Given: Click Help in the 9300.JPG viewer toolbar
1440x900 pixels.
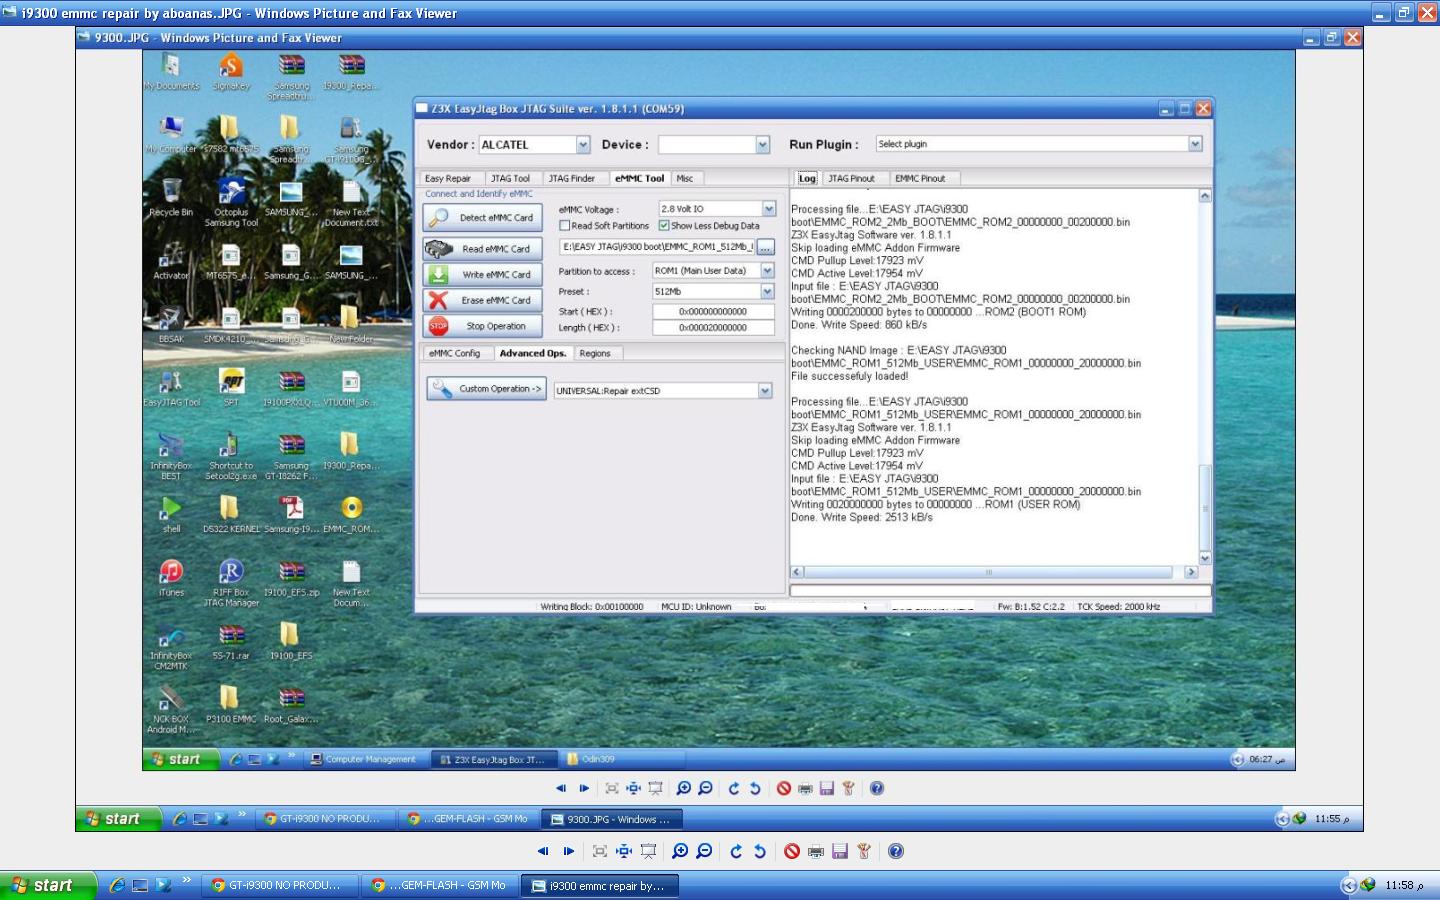Looking at the screenshot, I should click(x=877, y=788).
